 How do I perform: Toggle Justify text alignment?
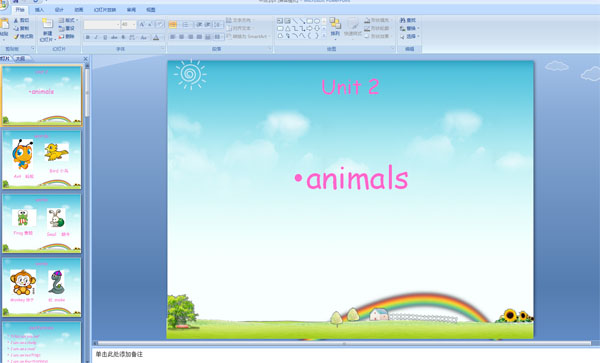[x=199, y=37]
